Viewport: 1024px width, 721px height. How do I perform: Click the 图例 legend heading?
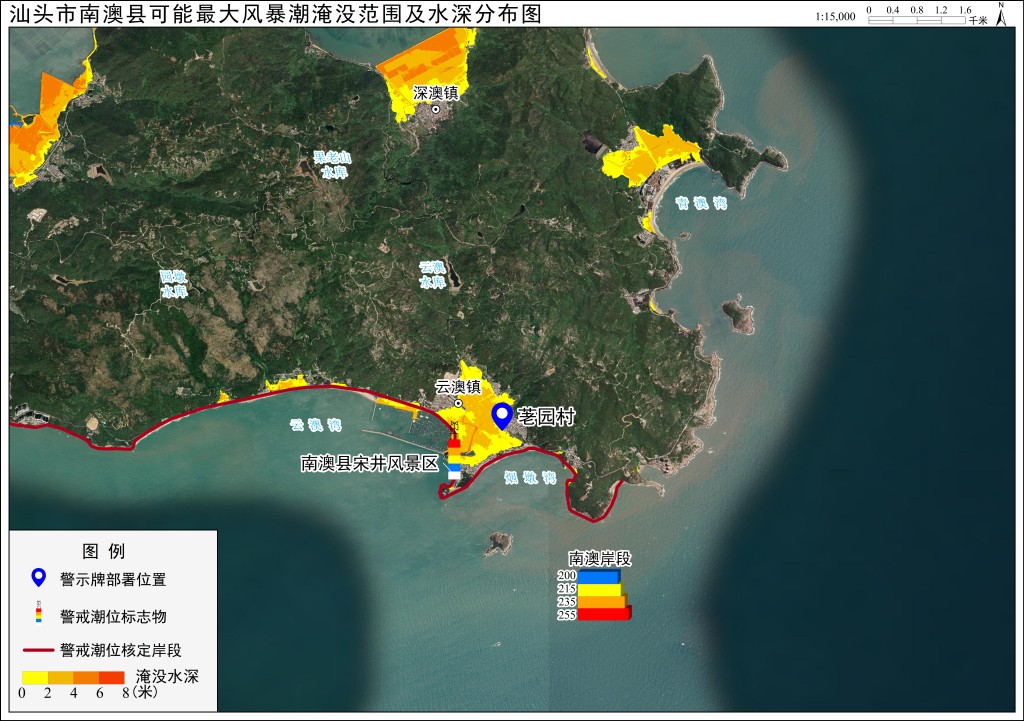(103, 551)
